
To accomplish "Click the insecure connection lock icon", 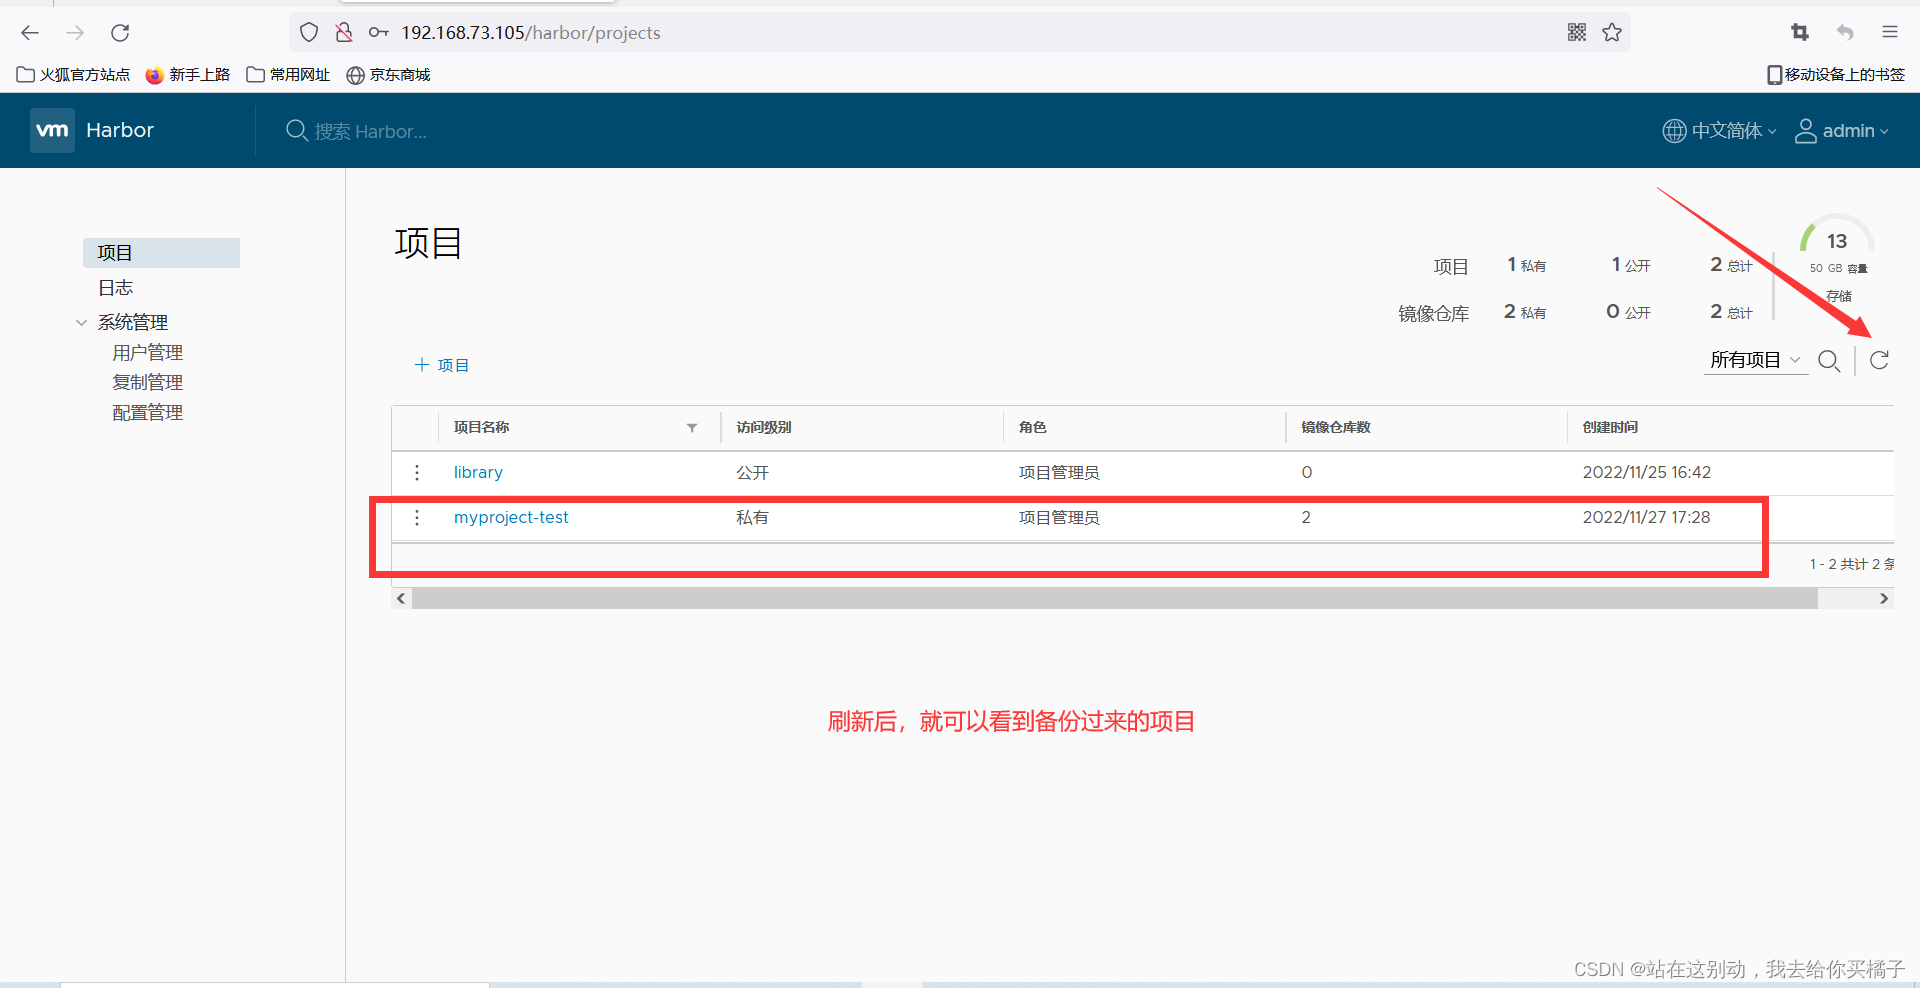I will click(x=344, y=33).
